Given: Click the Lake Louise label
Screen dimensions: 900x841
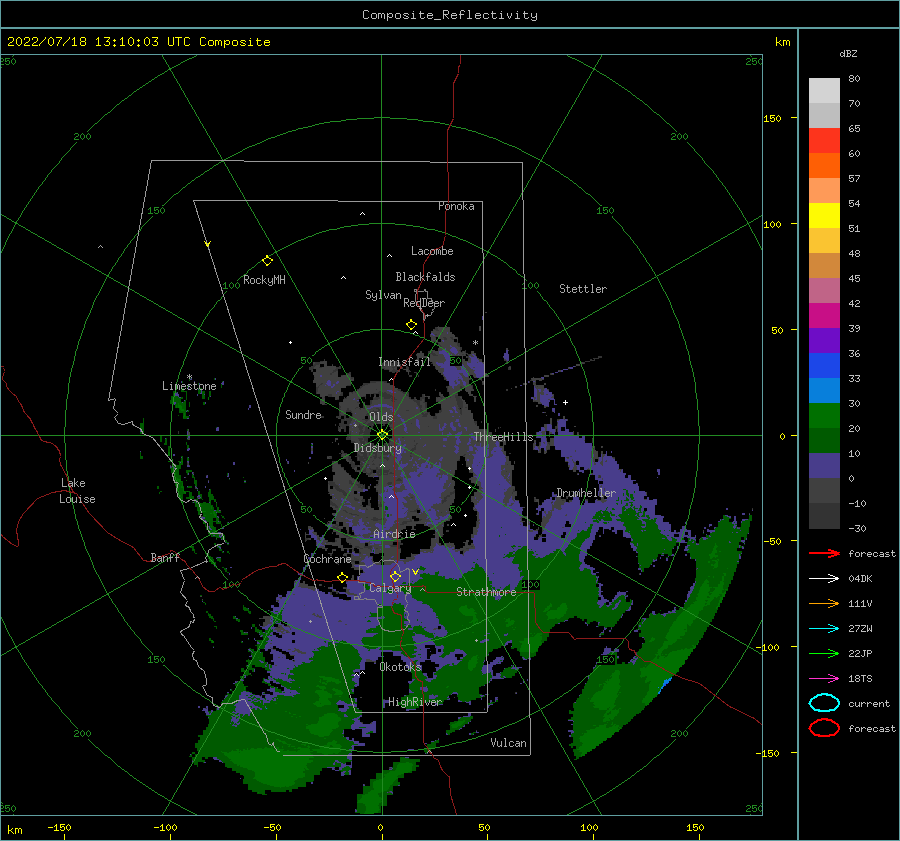Looking at the screenshot, I should click(77, 491).
